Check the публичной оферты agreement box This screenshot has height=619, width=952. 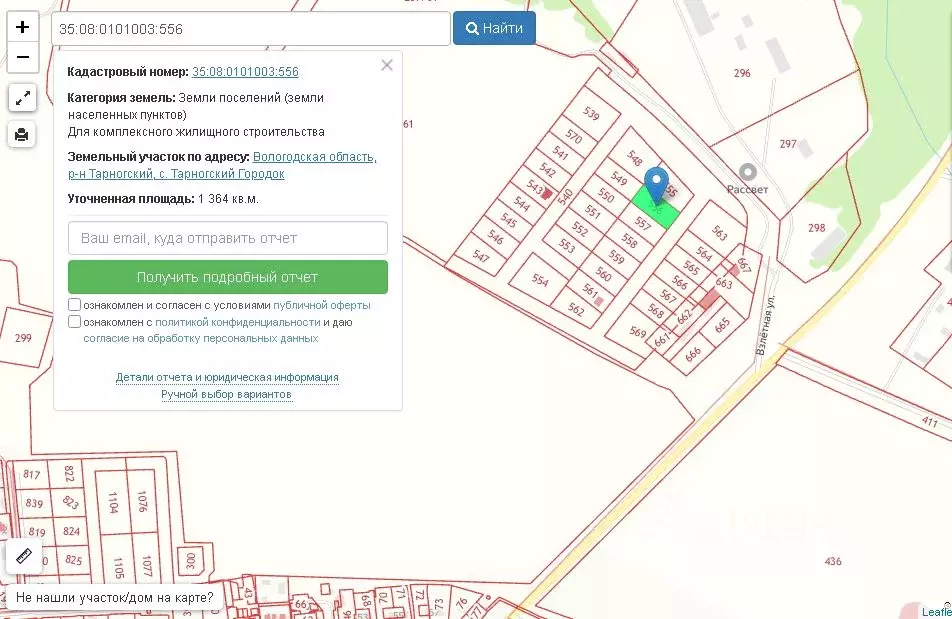pos(75,305)
